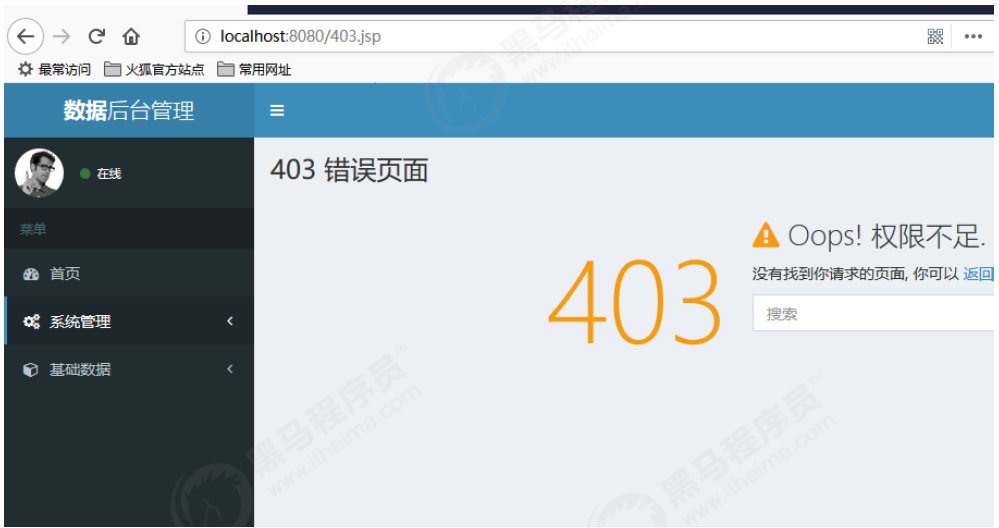Viewport: 999px width, 528px height.
Task: Click the Oops! 权限不足 heading text
Action: click(887, 236)
